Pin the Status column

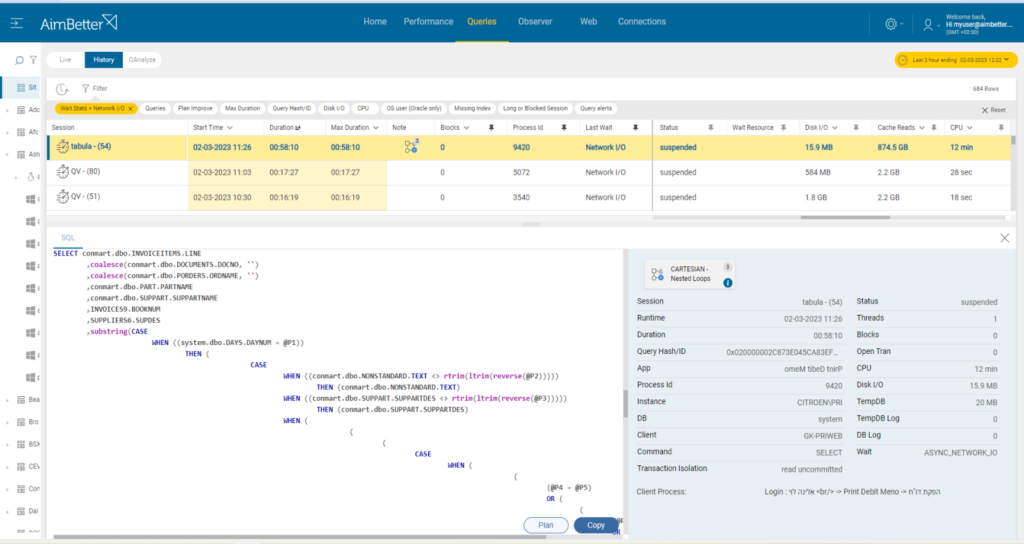tap(711, 128)
